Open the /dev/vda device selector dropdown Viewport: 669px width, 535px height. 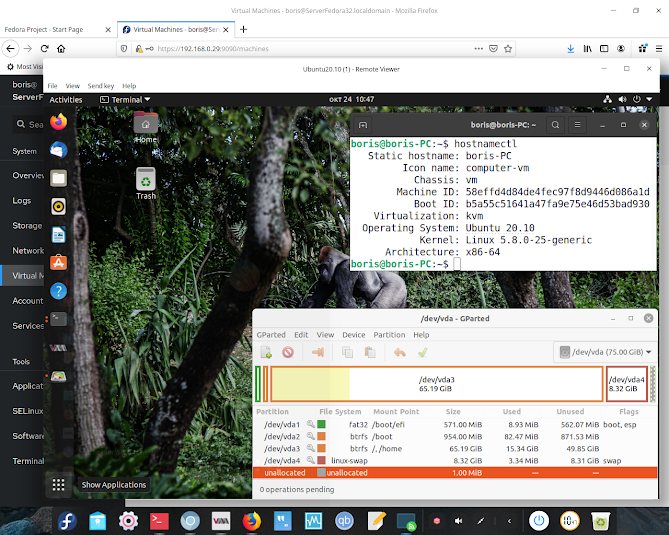(605, 352)
